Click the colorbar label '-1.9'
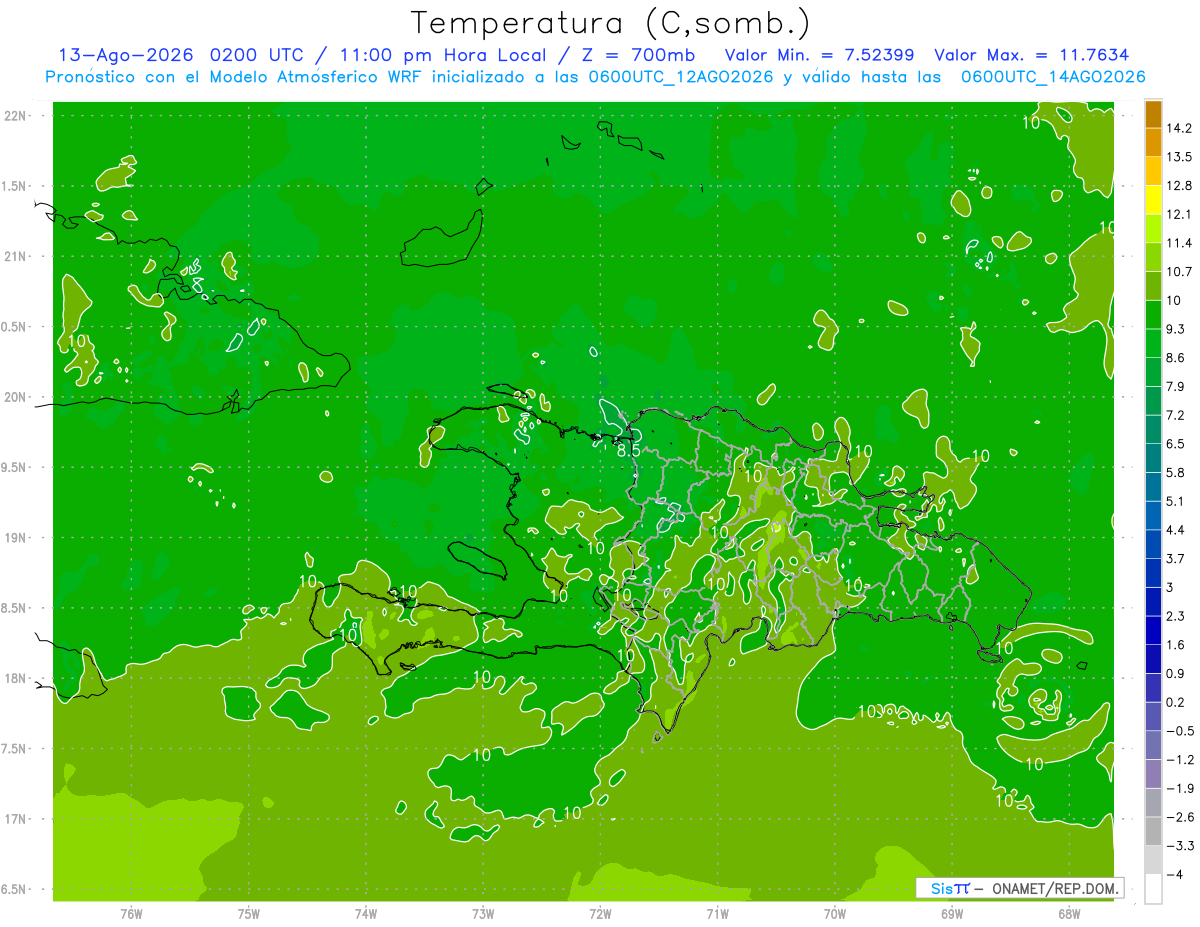This screenshot has width=1200, height=927. (1179, 788)
